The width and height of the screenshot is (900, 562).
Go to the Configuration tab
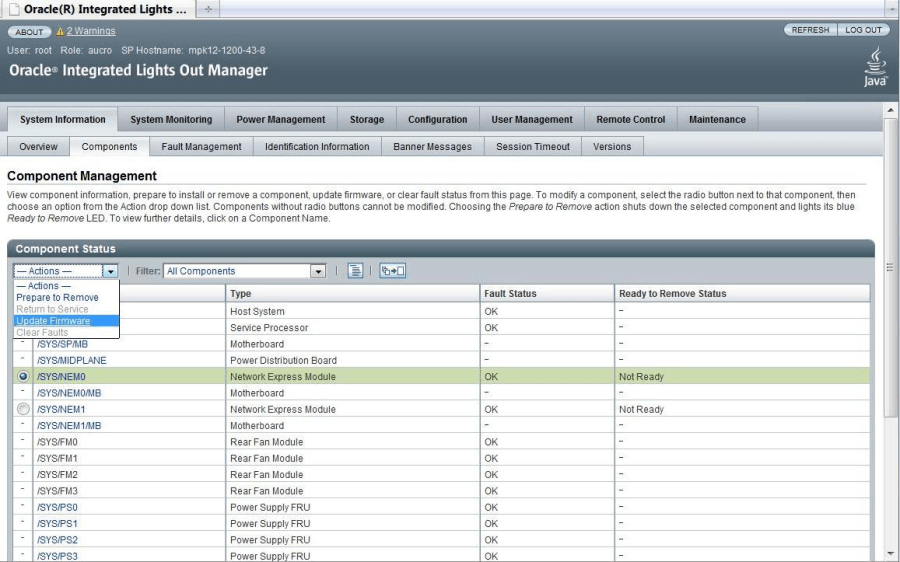tap(437, 119)
